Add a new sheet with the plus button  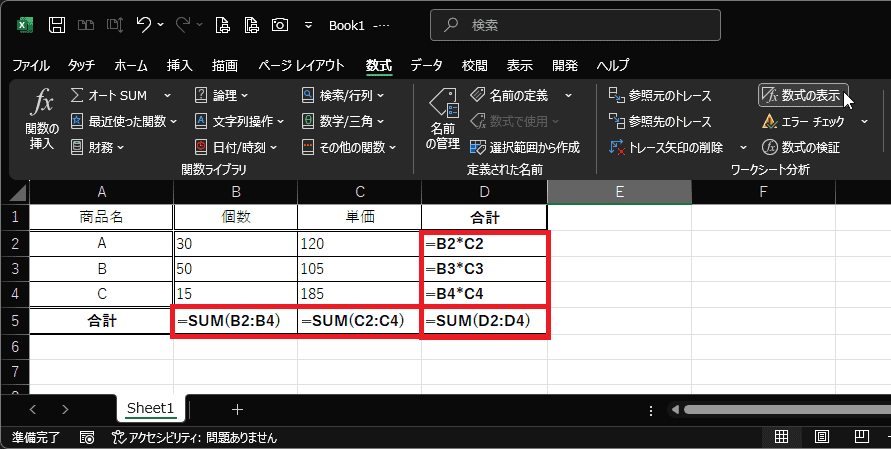click(237, 409)
